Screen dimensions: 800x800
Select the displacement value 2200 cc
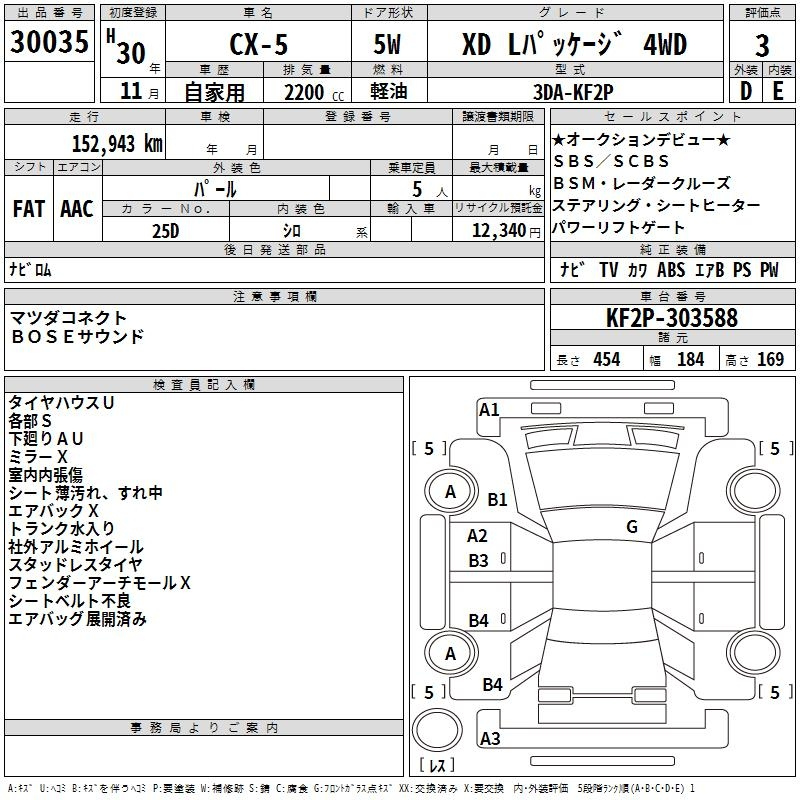314,92
